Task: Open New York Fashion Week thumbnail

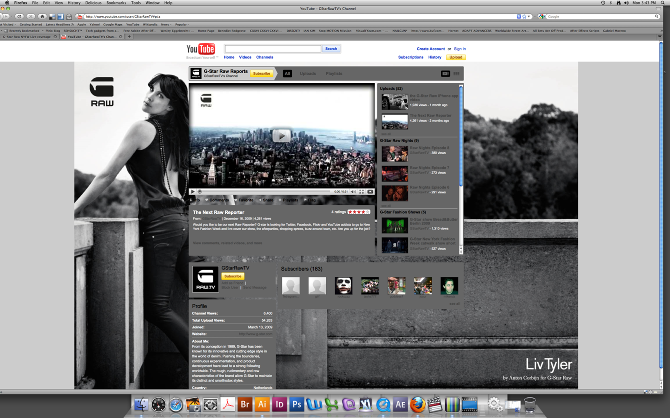Action: click(x=395, y=245)
